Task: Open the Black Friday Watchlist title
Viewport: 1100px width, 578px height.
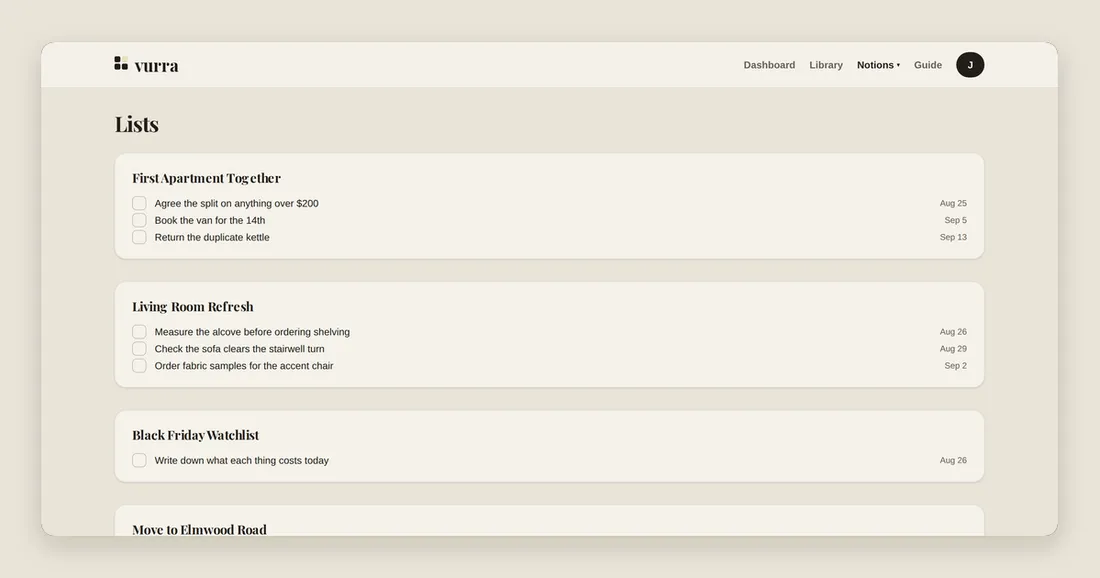Action: click(196, 435)
